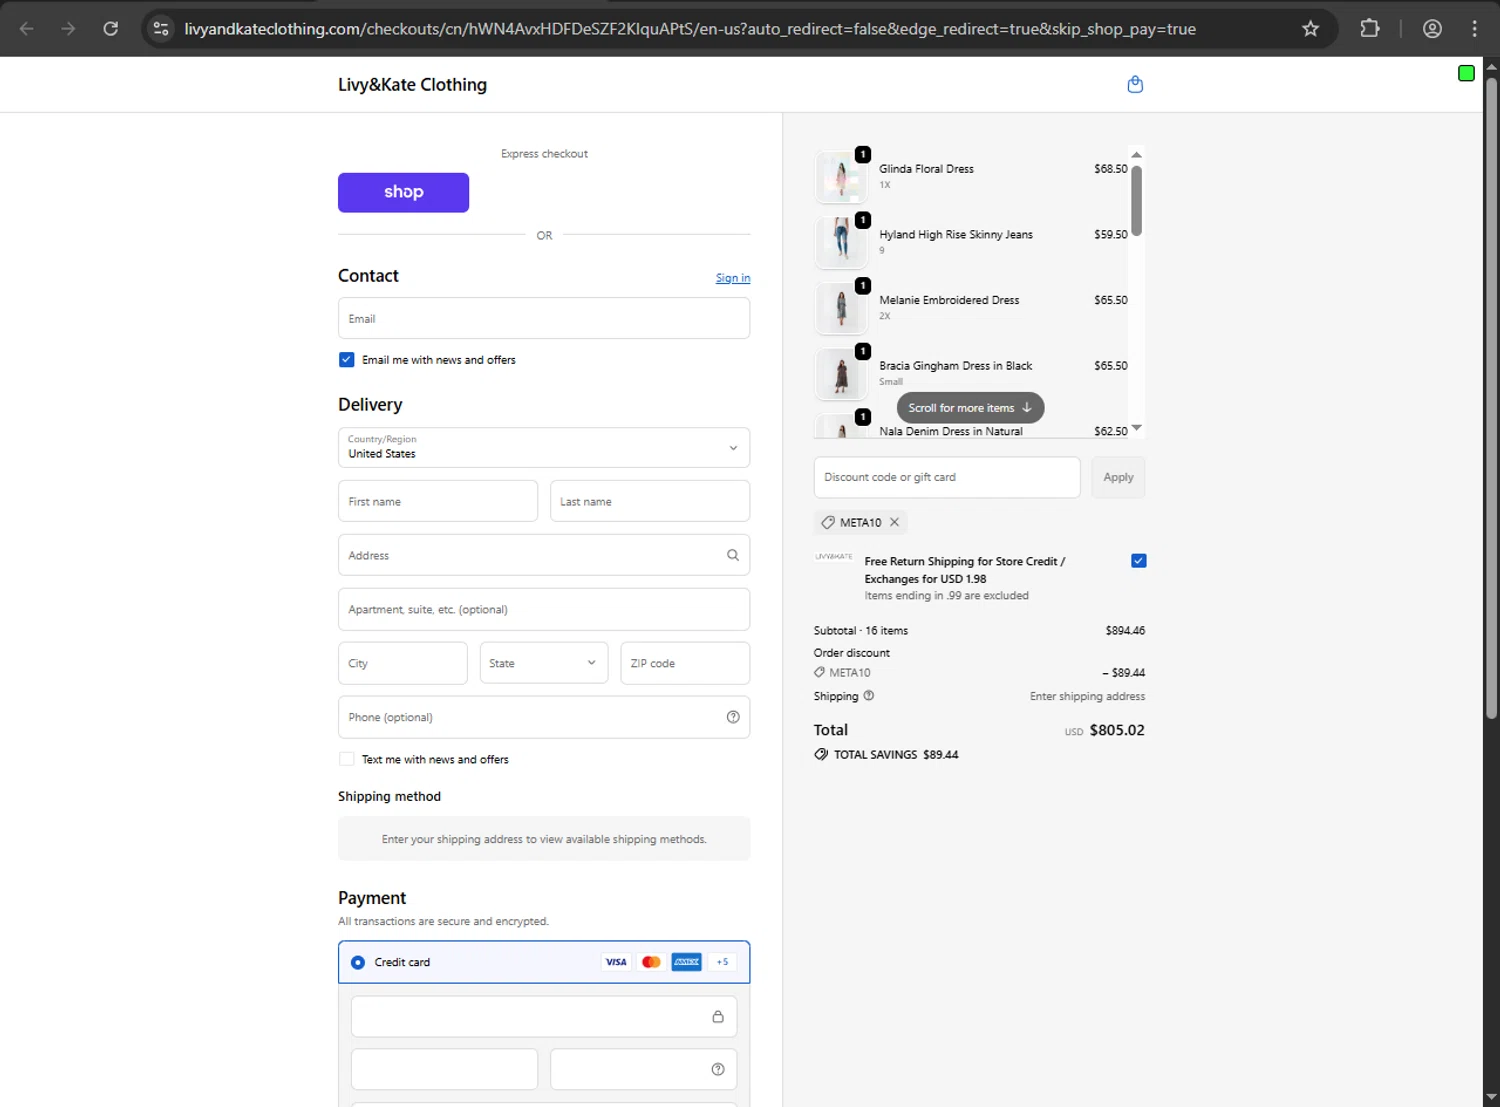
Task: Open the Country/Region dropdown
Action: tap(544, 447)
